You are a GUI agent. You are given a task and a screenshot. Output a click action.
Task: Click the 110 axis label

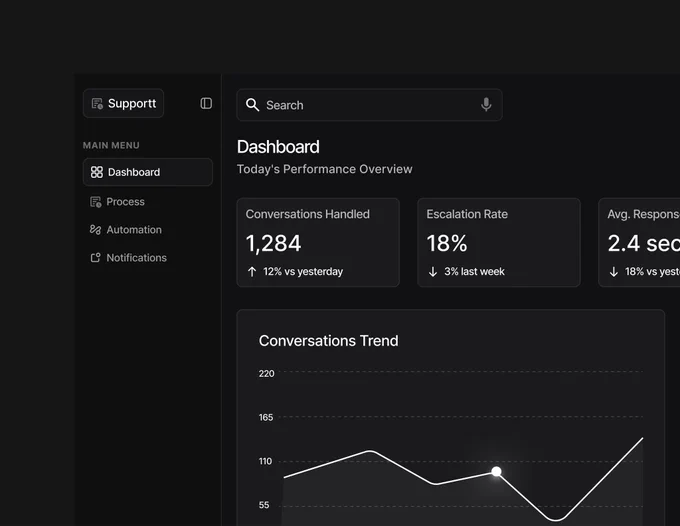tap(265, 461)
